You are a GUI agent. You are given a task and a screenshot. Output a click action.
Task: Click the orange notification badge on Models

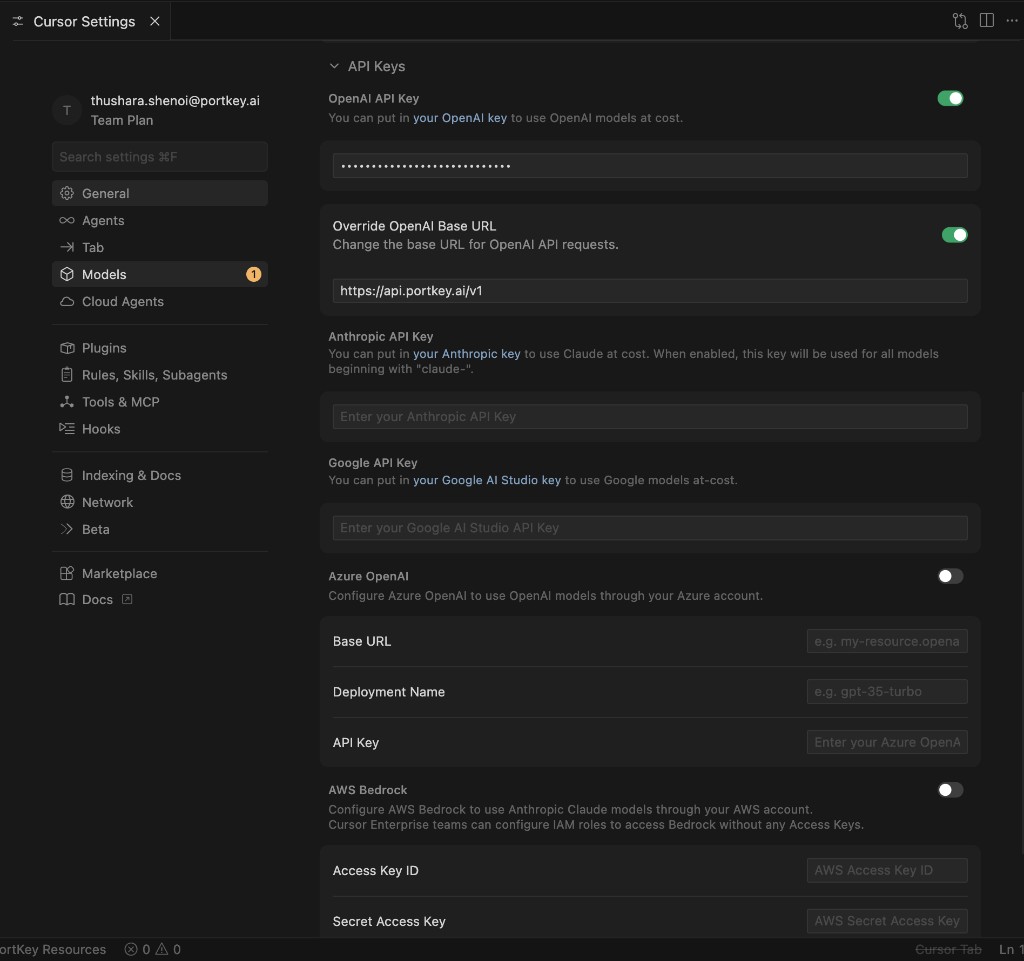(253, 274)
